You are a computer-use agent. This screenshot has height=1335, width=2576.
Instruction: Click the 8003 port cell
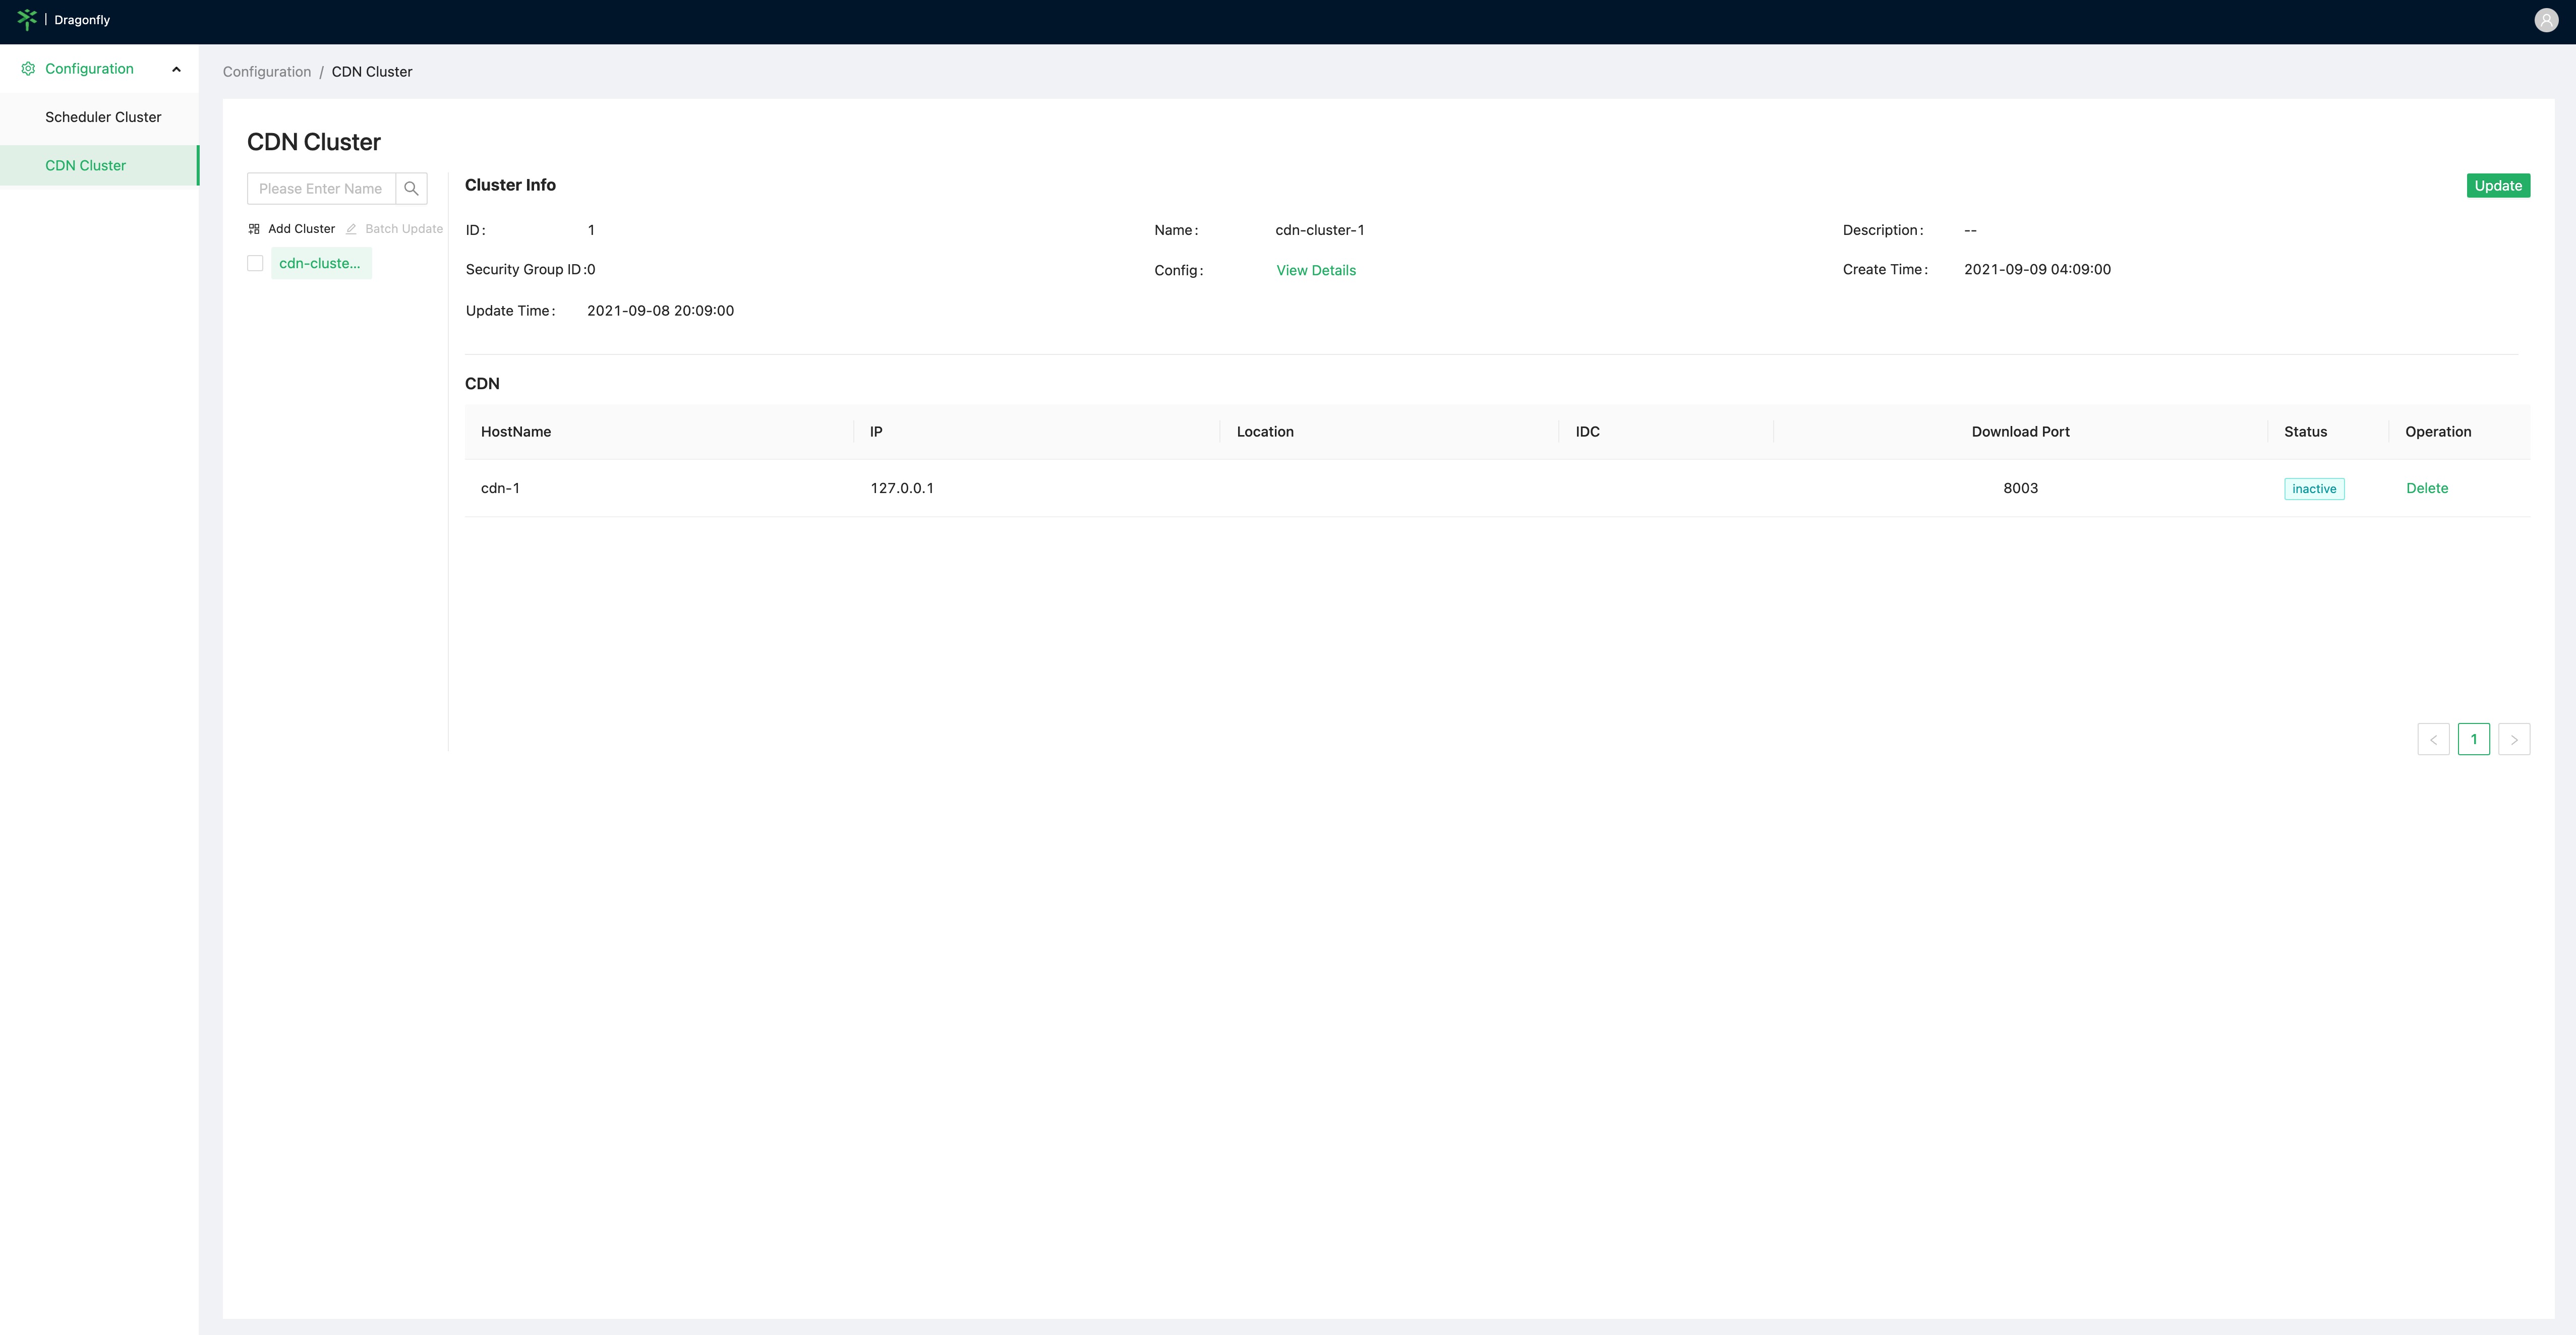click(x=2020, y=489)
